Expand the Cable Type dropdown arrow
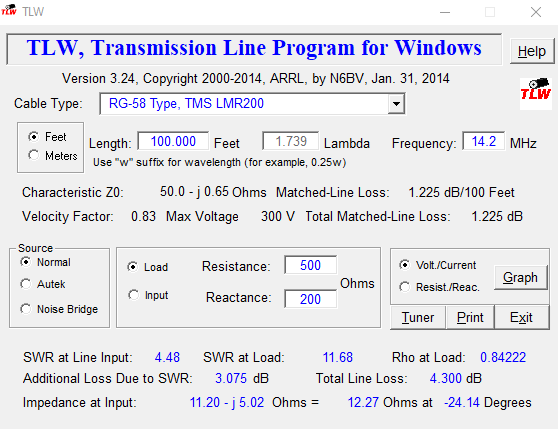Image resolution: width=558 pixels, height=429 pixels. coord(396,104)
